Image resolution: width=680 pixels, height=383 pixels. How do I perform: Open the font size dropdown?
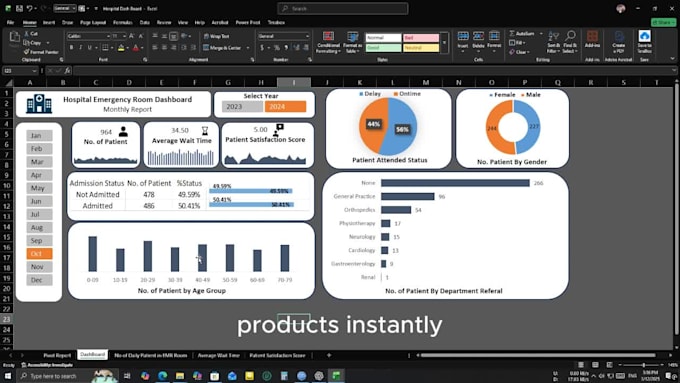(124, 36)
